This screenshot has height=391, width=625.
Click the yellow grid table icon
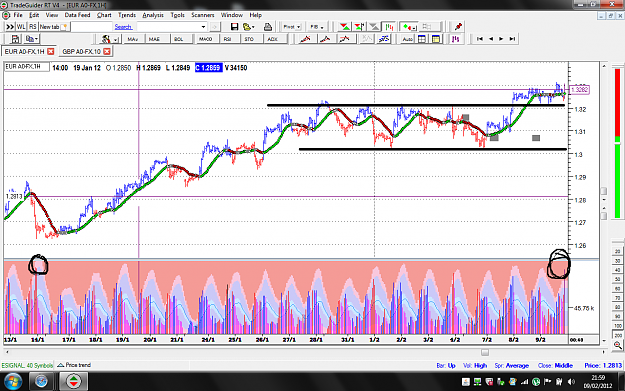pos(436,39)
